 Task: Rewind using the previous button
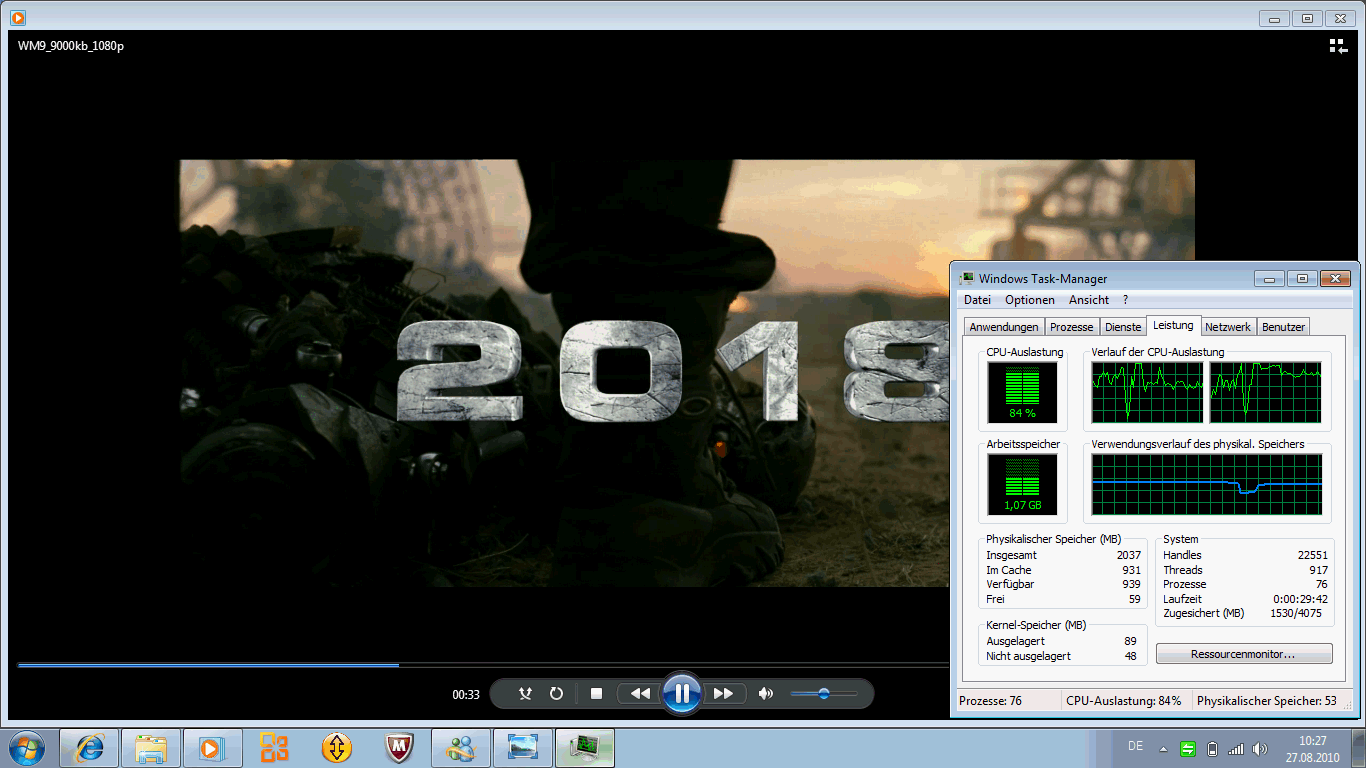[639, 693]
